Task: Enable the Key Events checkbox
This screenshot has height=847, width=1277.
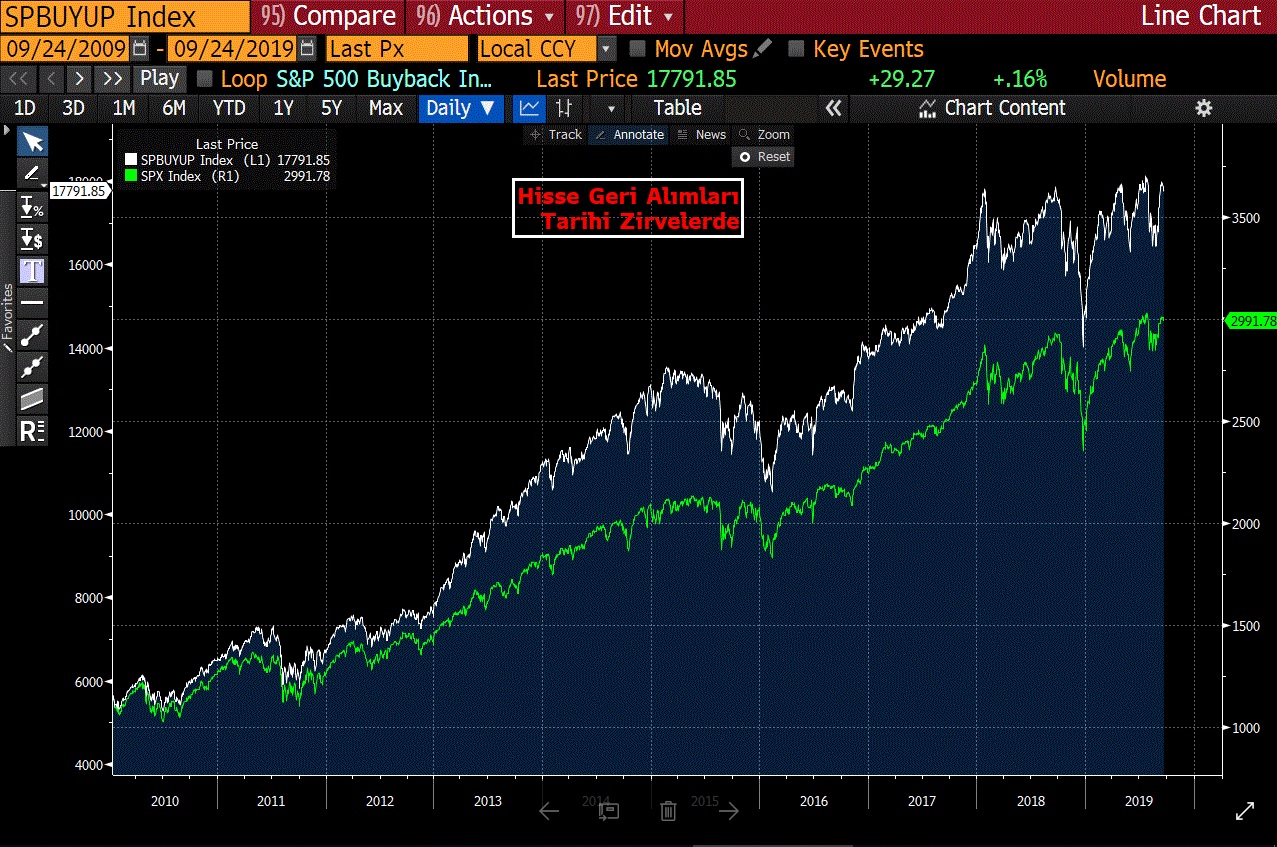Action: [796, 48]
